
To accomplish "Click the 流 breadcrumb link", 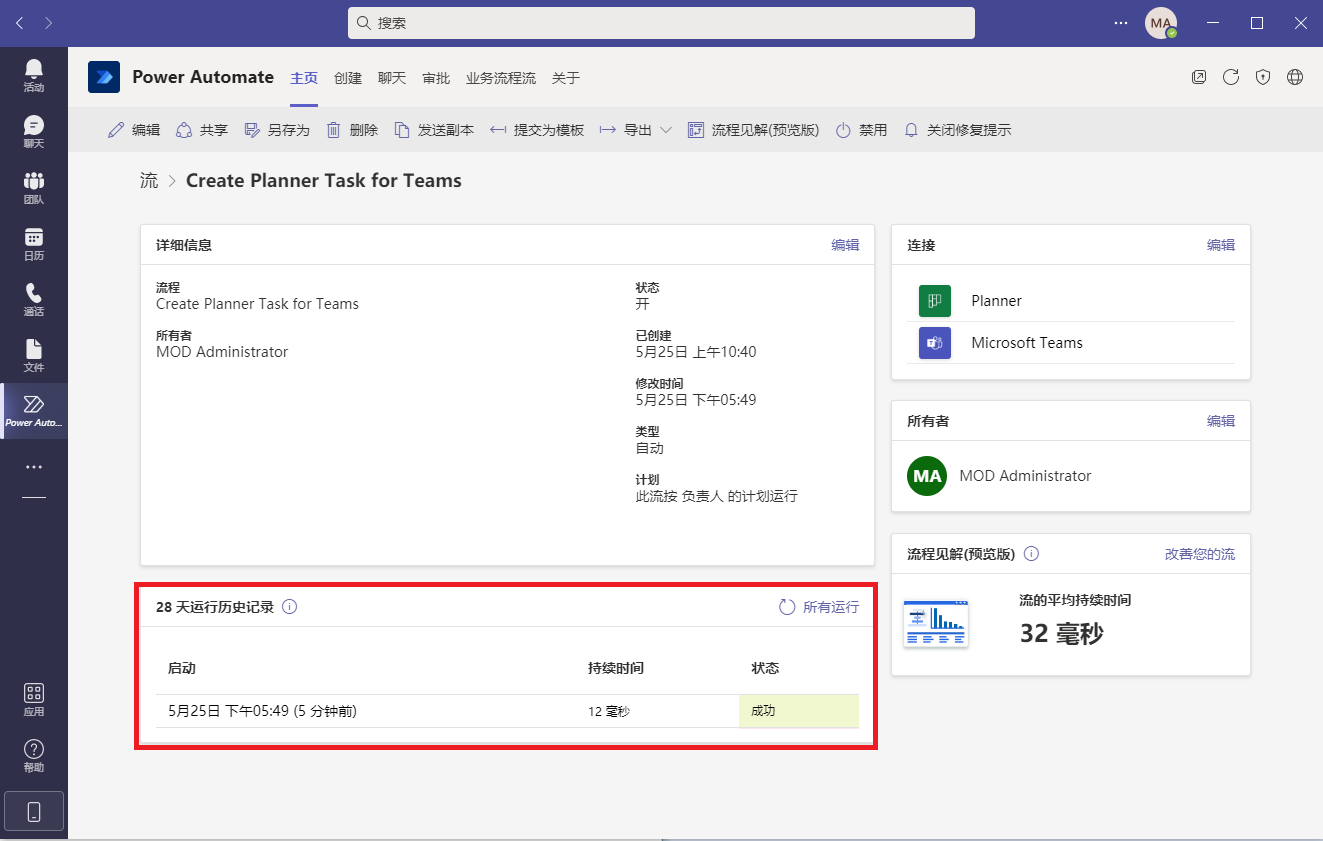I will point(149,181).
